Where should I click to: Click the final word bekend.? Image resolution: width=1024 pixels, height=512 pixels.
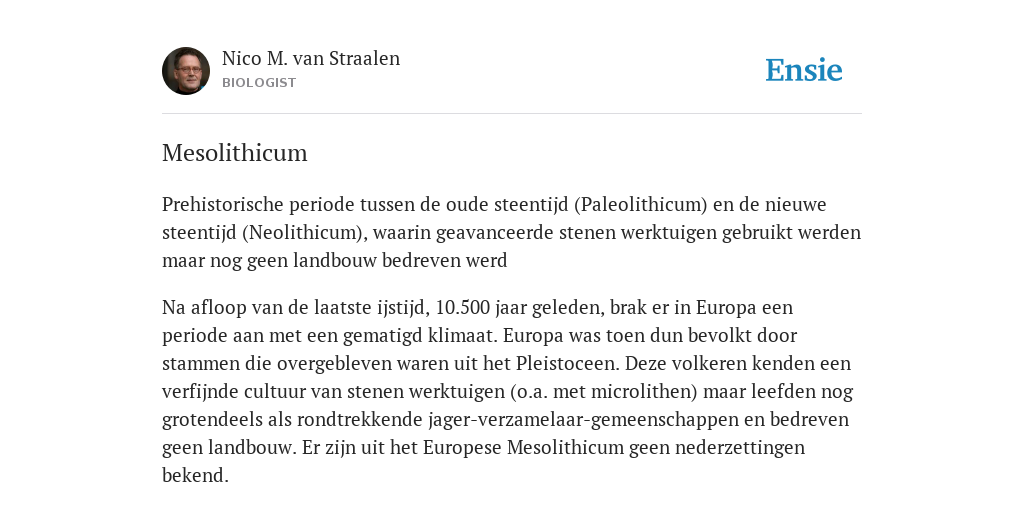click(195, 475)
